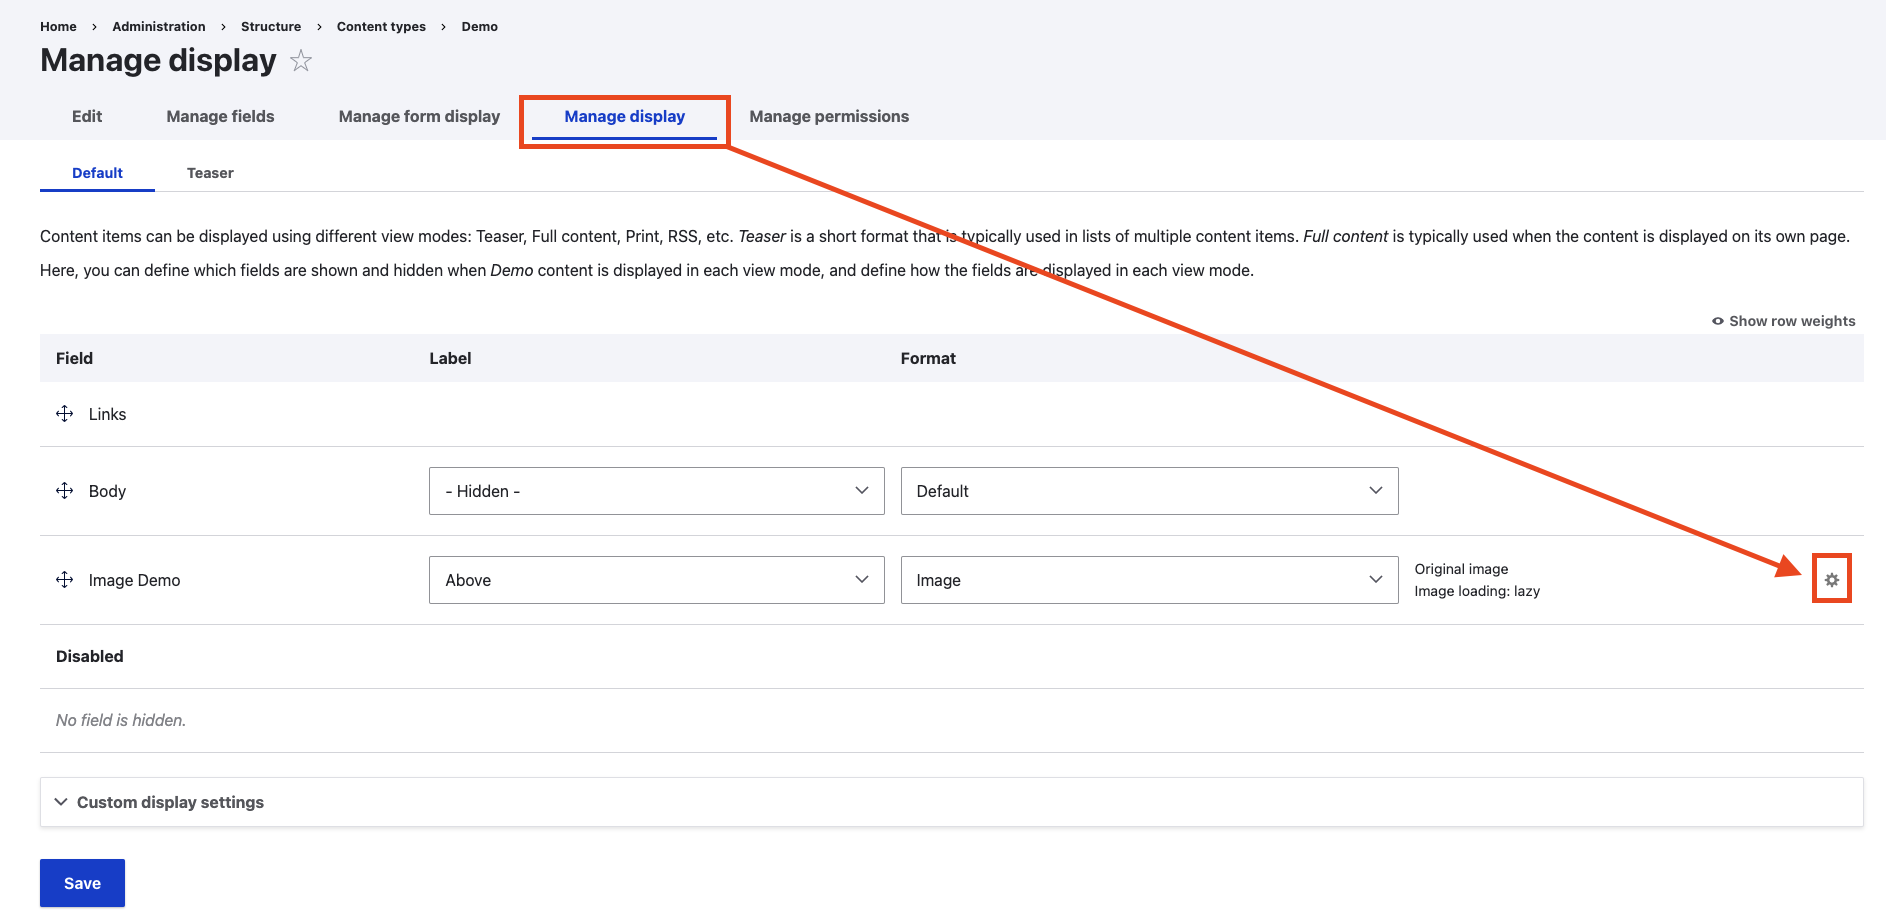
Task: Grab the drag handle for Image Demo row
Action: tap(65, 580)
